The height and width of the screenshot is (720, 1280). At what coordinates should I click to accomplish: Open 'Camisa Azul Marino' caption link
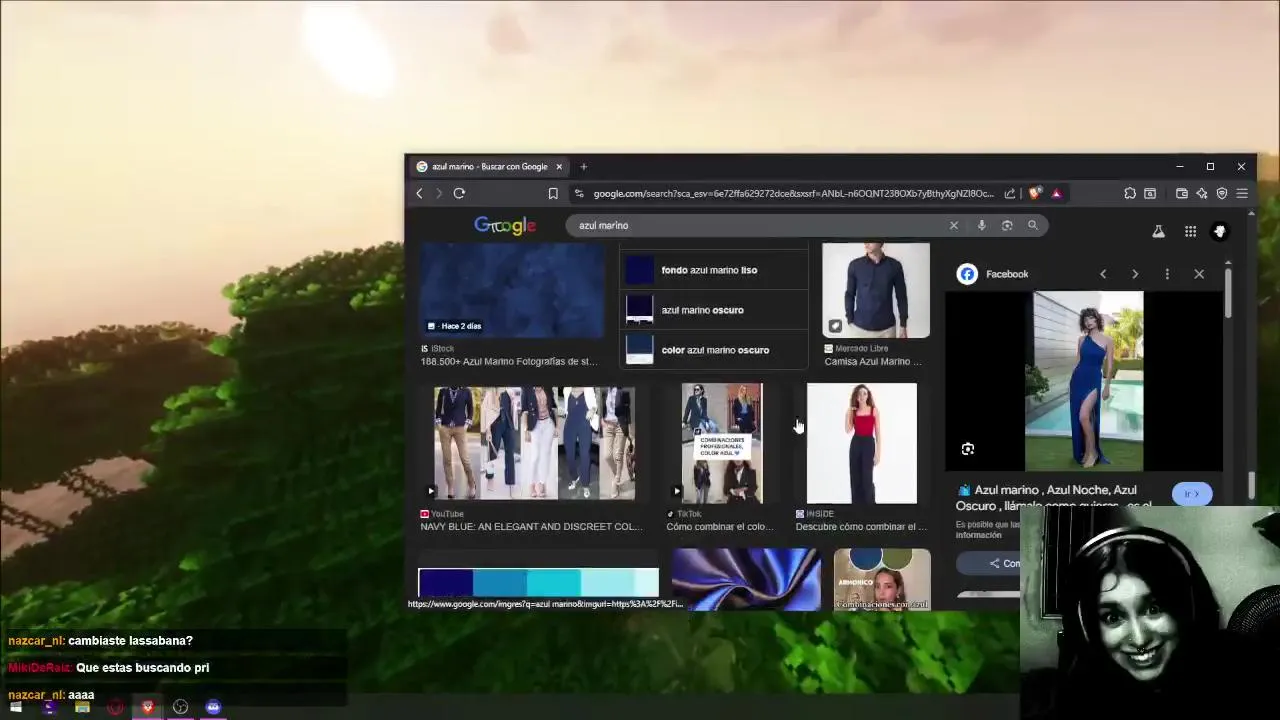click(x=873, y=362)
